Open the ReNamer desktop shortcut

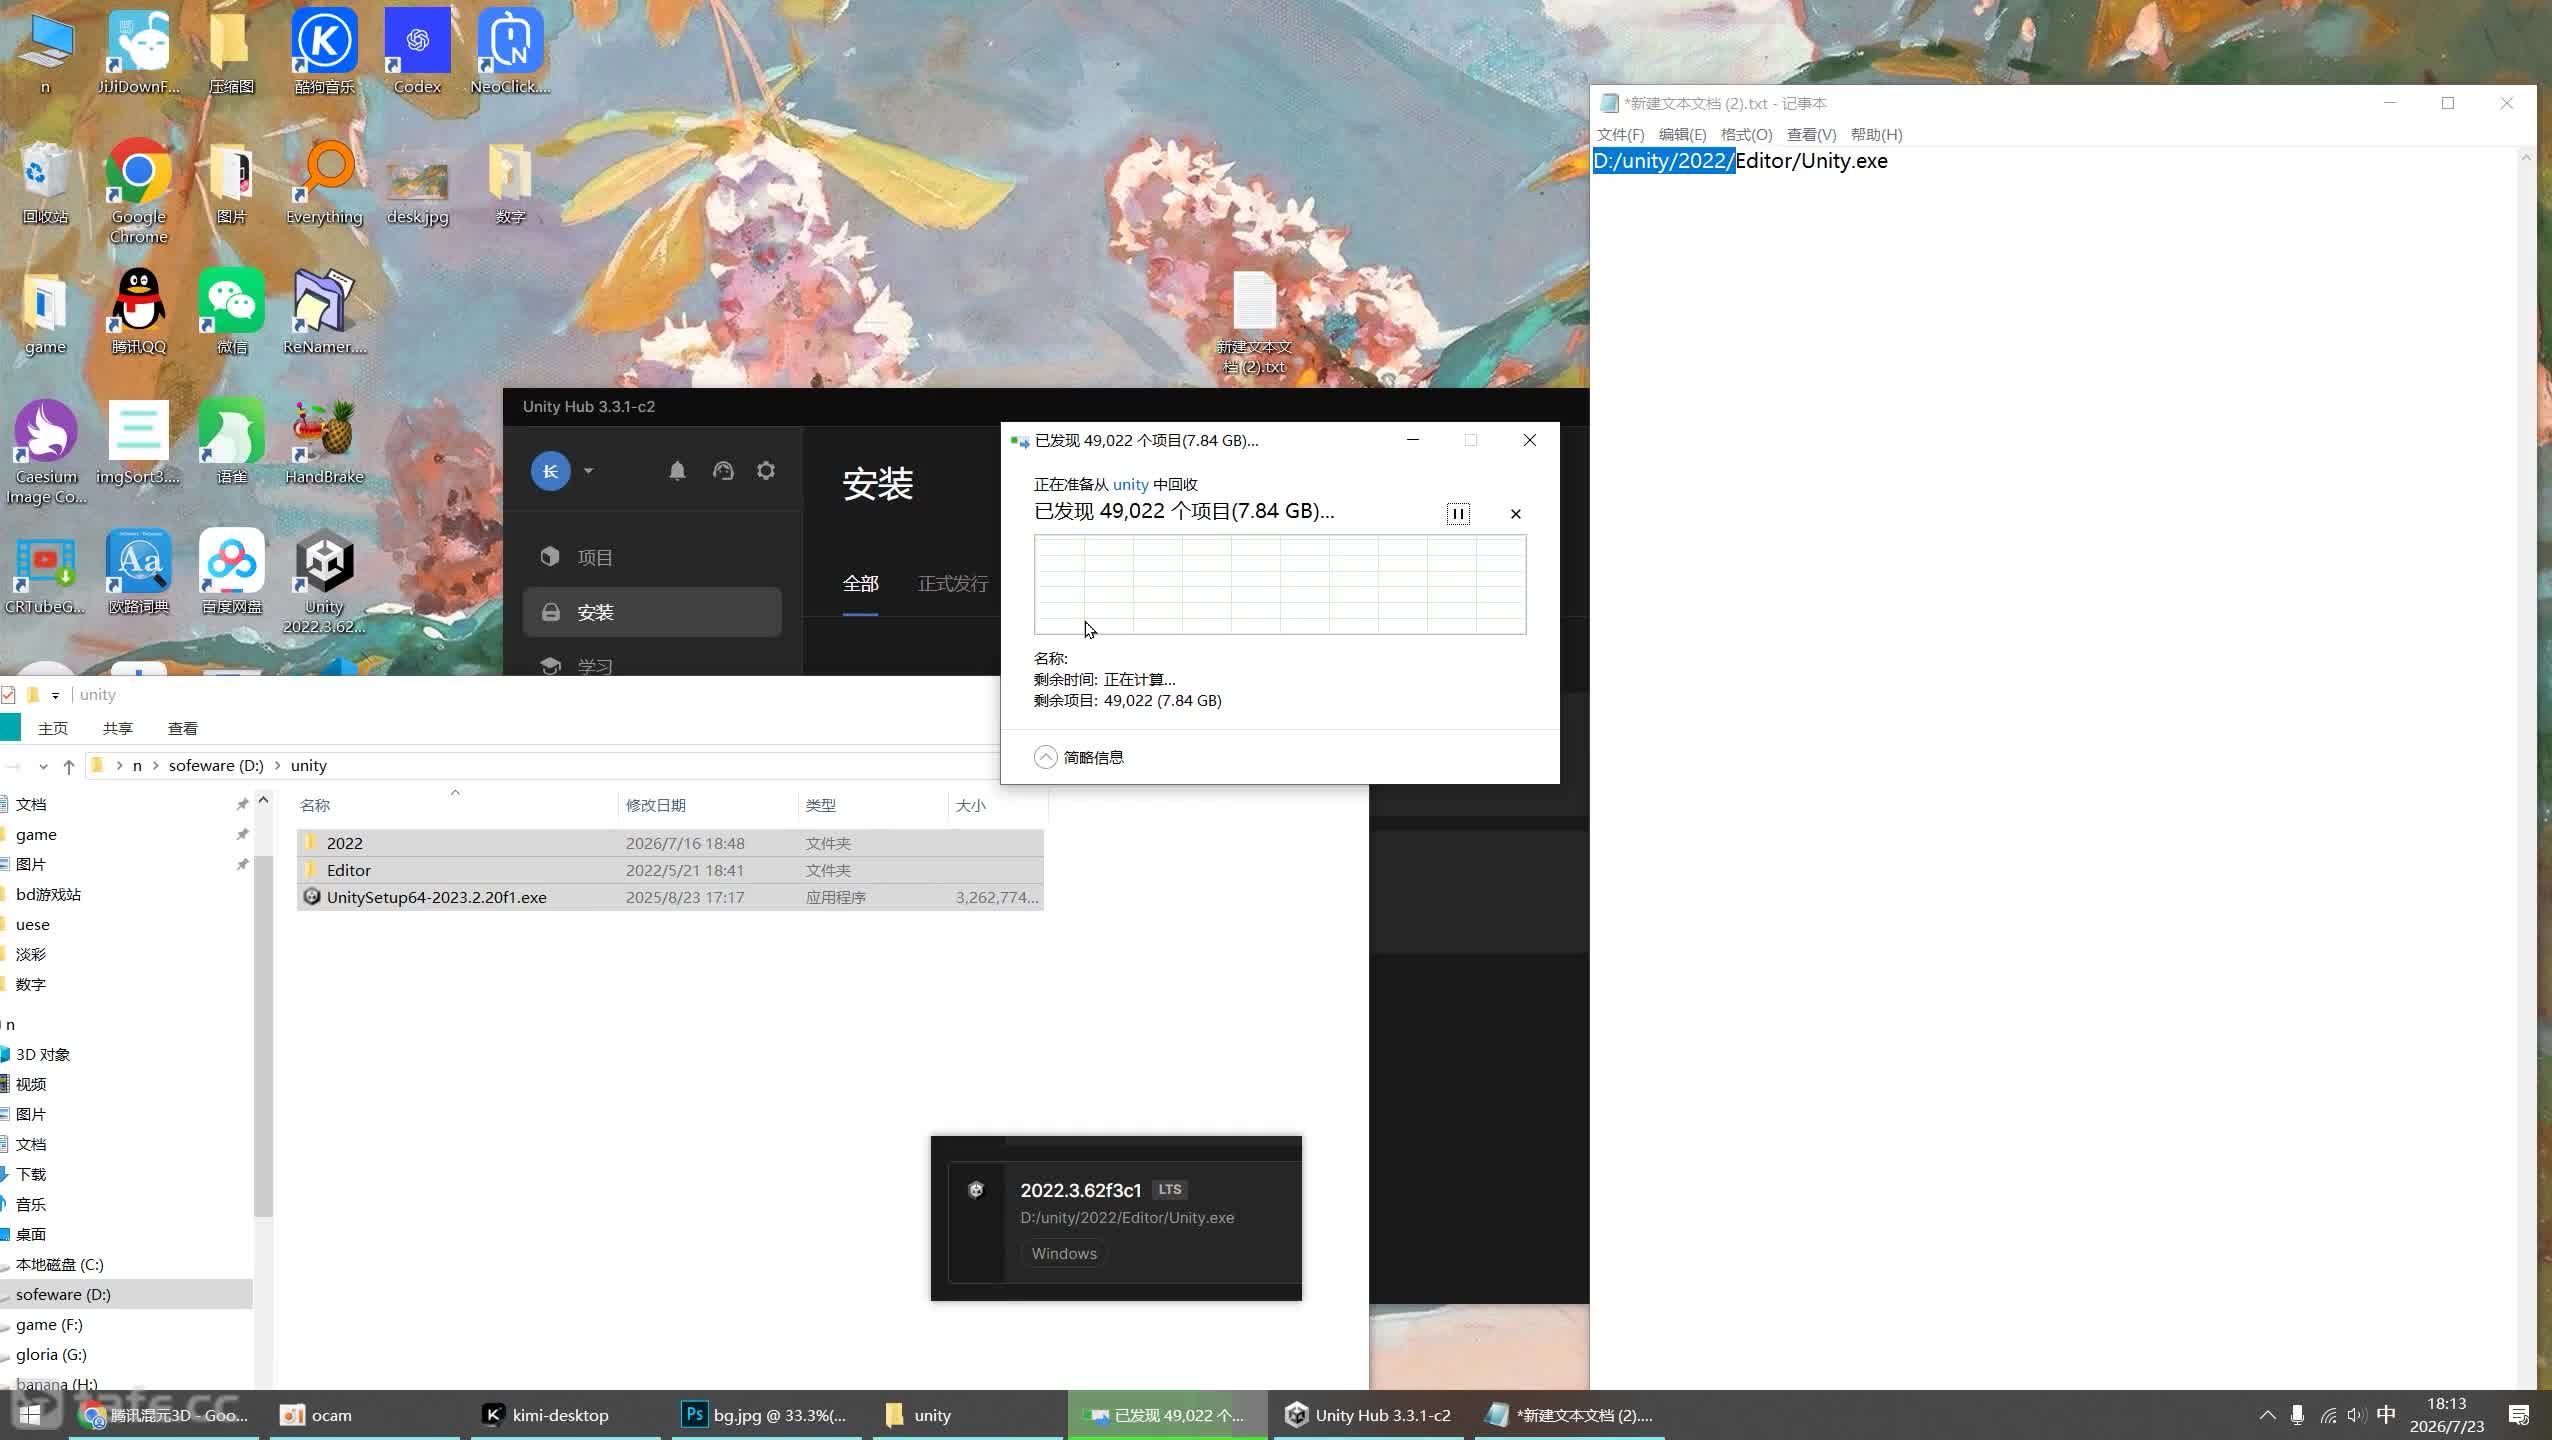[324, 312]
